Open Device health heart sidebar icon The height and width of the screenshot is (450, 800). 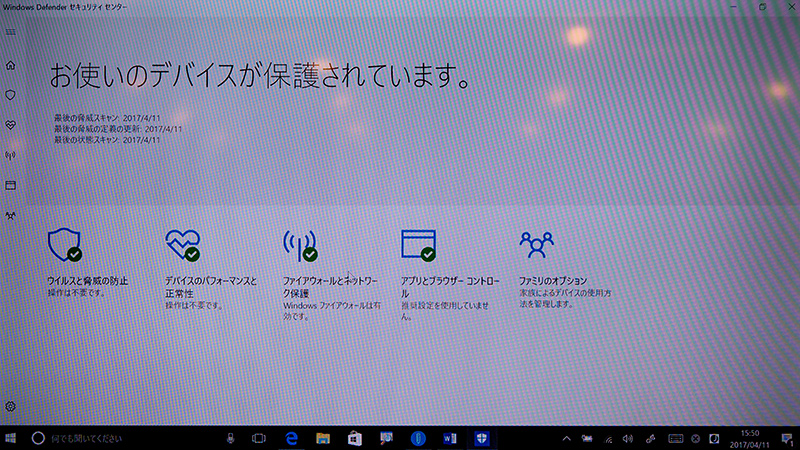pos(10,125)
